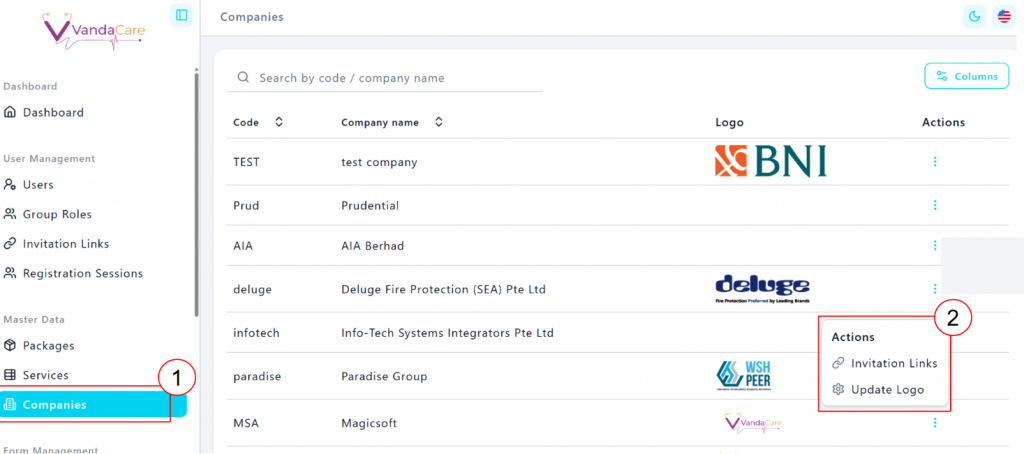Sort the table by the Code column
1024x454 pixels.
[x=279, y=122]
